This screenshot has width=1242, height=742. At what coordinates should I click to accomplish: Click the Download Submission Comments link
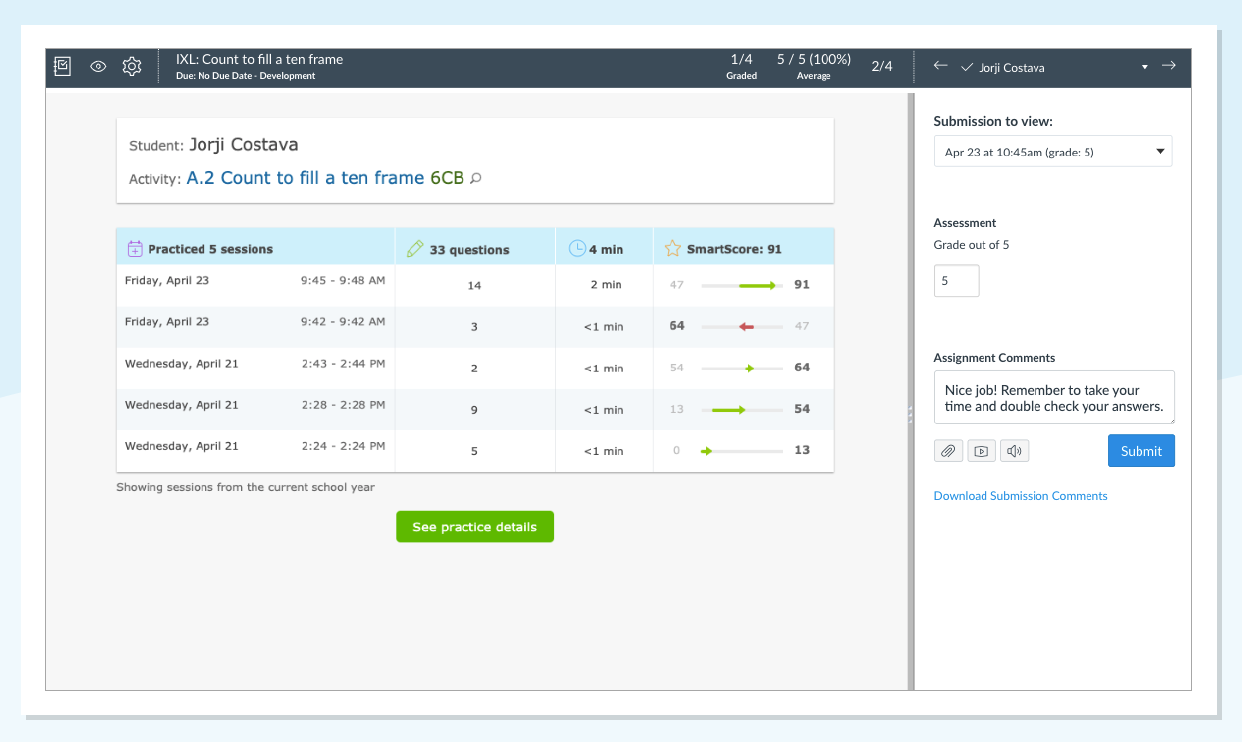1020,496
